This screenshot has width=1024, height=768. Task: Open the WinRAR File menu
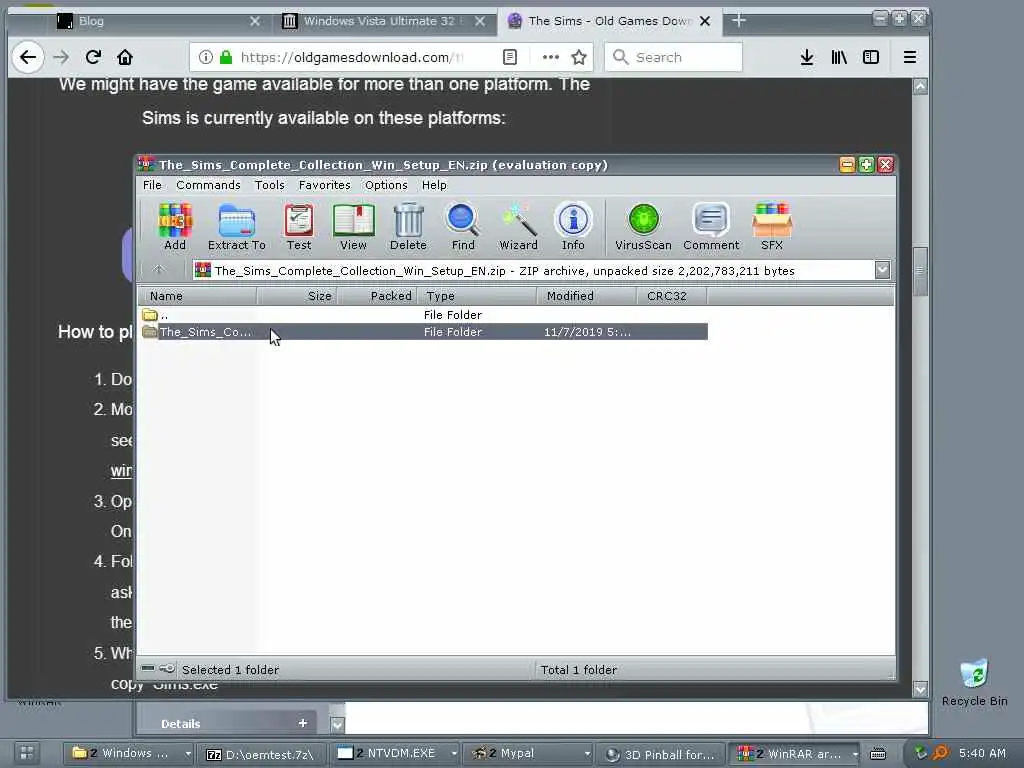pyautogui.click(x=152, y=185)
